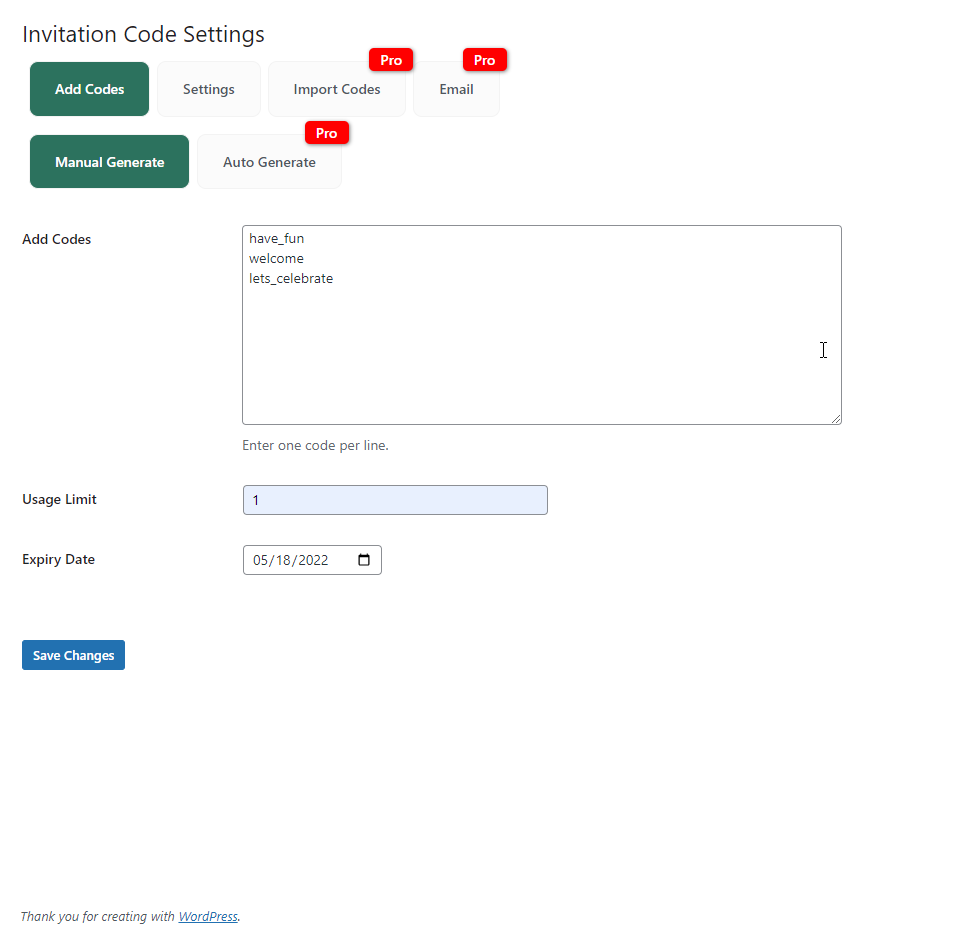Click the Expiry Date field value
The height and width of the screenshot is (936, 980).
291,560
